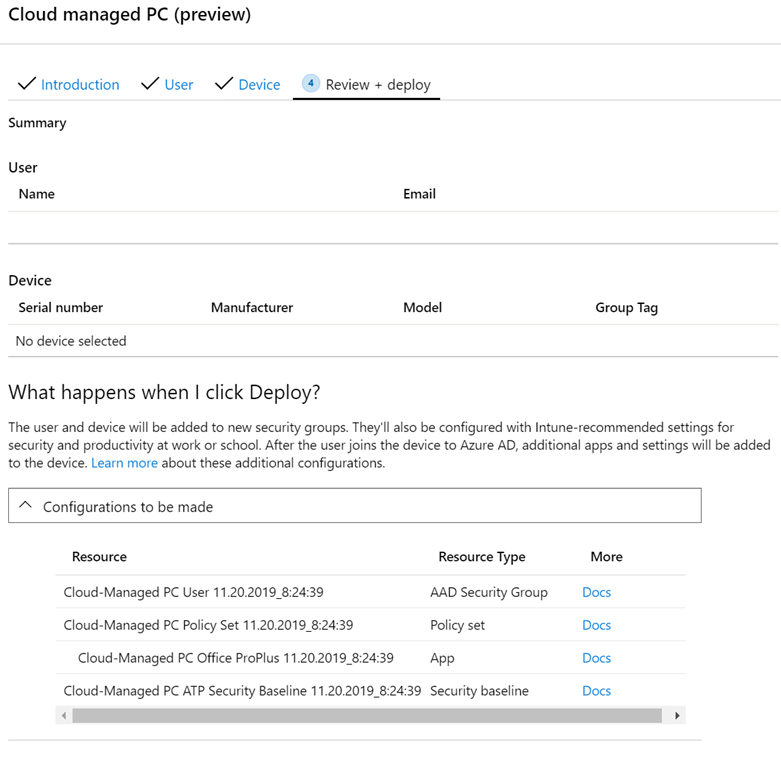
Task: Collapse using the chevron up icon
Action: point(26,506)
